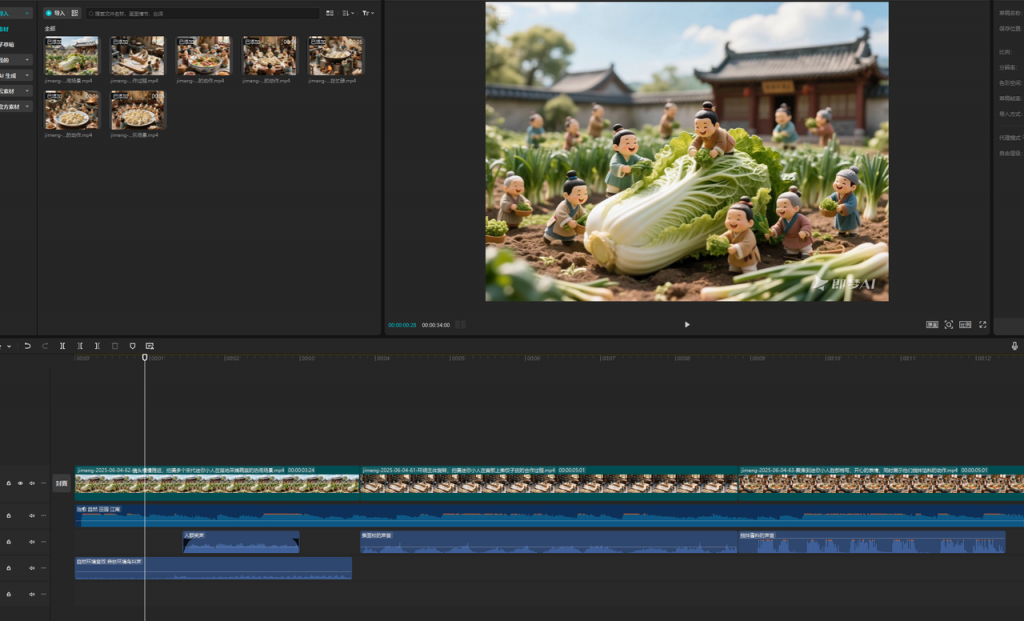
Task: Select the second video clip ending 00:00:05:01
Action: pos(549,483)
